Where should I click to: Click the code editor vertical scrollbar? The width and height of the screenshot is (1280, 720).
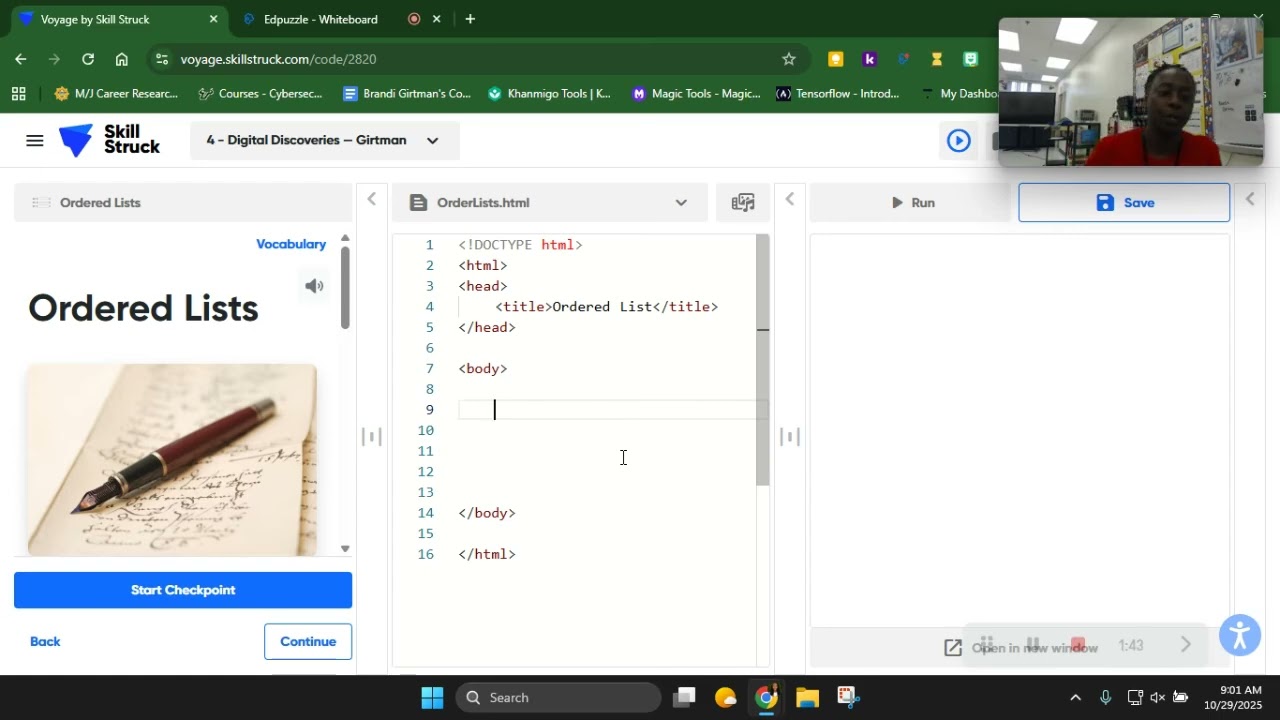[763, 360]
